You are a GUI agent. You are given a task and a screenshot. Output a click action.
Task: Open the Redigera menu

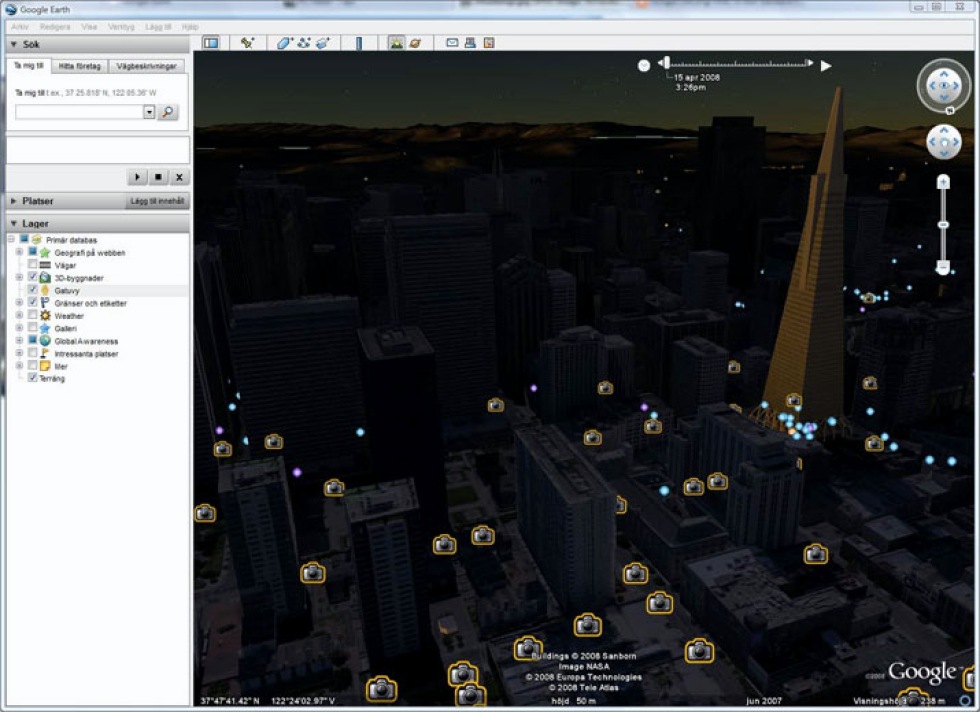tap(55, 27)
